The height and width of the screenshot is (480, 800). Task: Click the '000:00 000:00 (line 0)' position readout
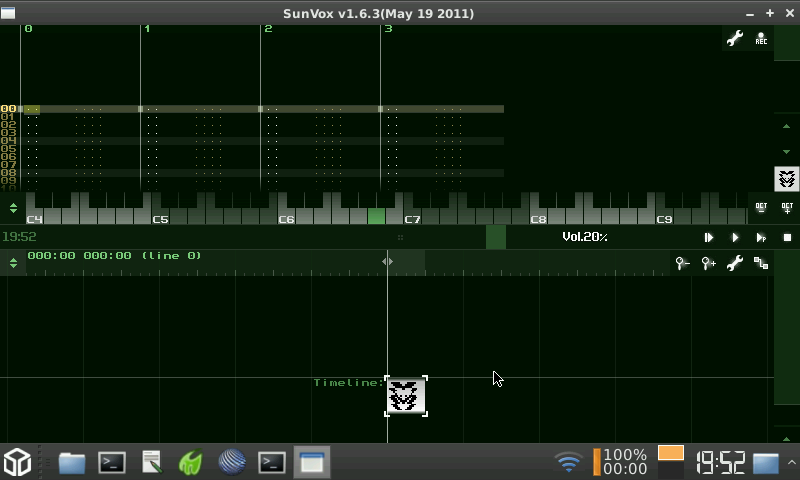pyautogui.click(x=114, y=256)
